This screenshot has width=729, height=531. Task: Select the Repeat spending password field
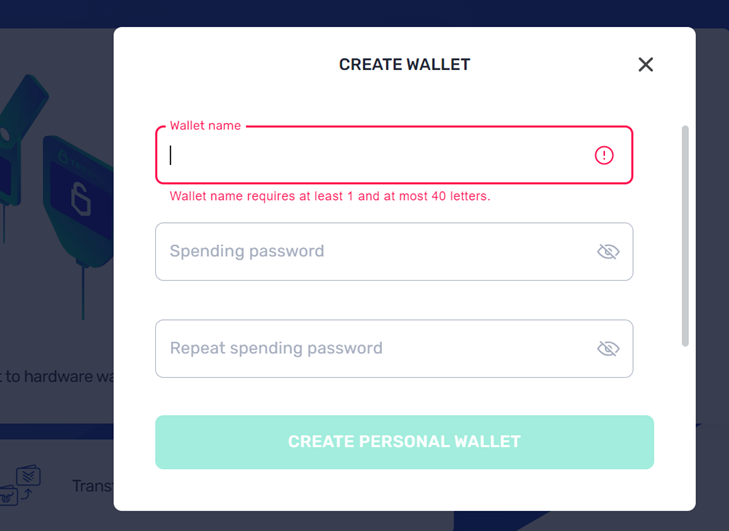point(394,348)
